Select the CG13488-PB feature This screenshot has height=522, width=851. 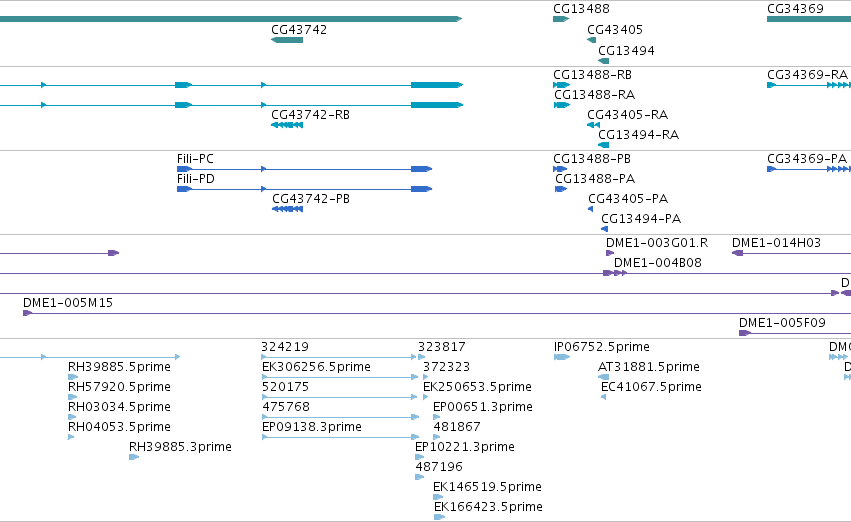592,159
